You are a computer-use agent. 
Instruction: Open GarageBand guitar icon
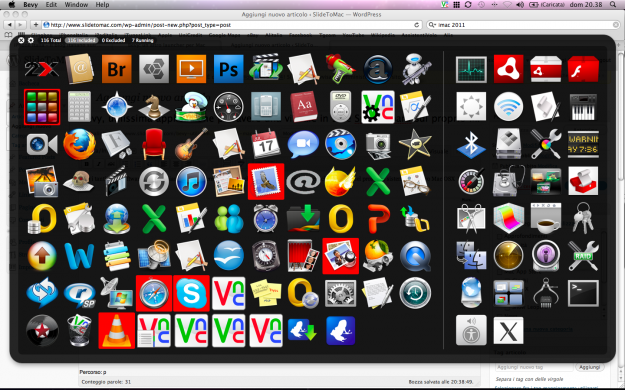[x=191, y=144]
